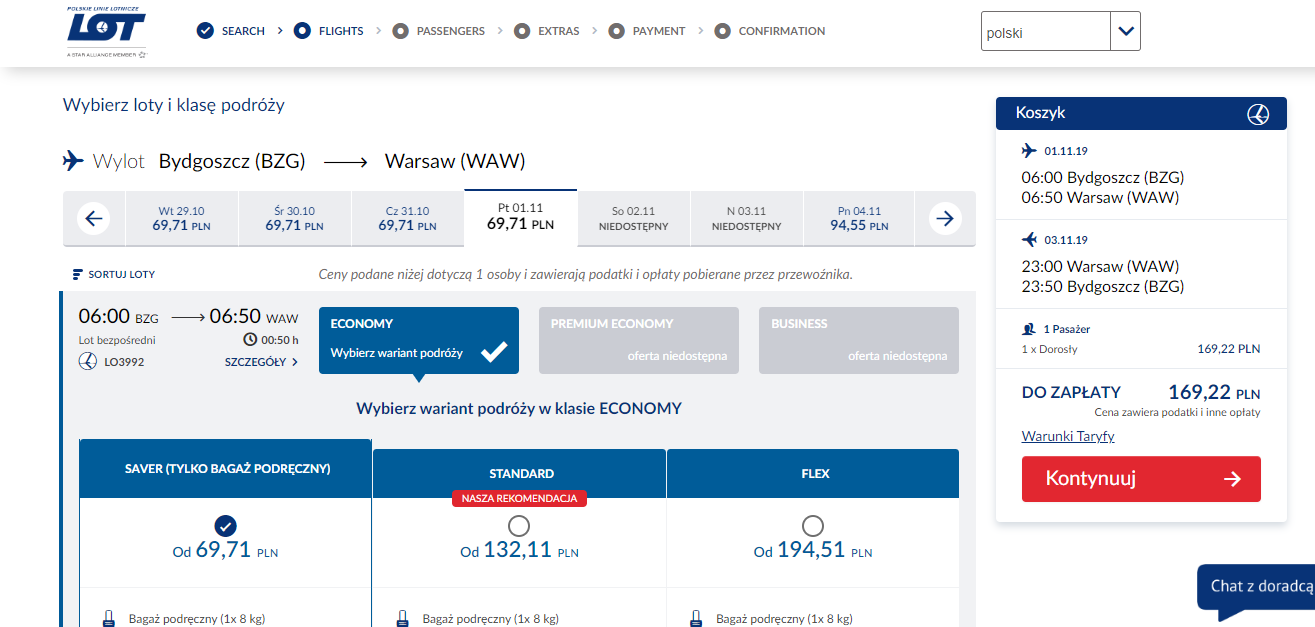Viewport: 1315px width, 627px height.
Task: Select N 03.11 unavailable date tab
Action: (746, 218)
